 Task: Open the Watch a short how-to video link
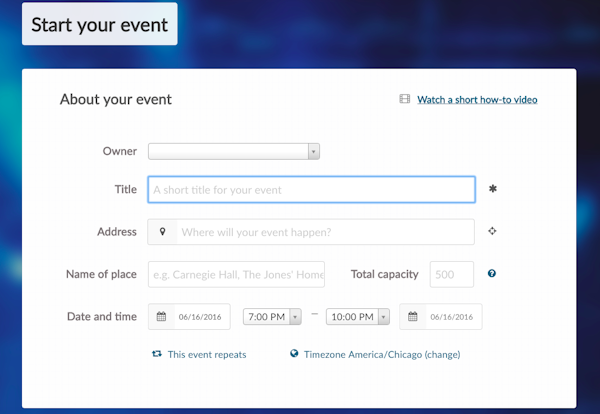(477, 100)
